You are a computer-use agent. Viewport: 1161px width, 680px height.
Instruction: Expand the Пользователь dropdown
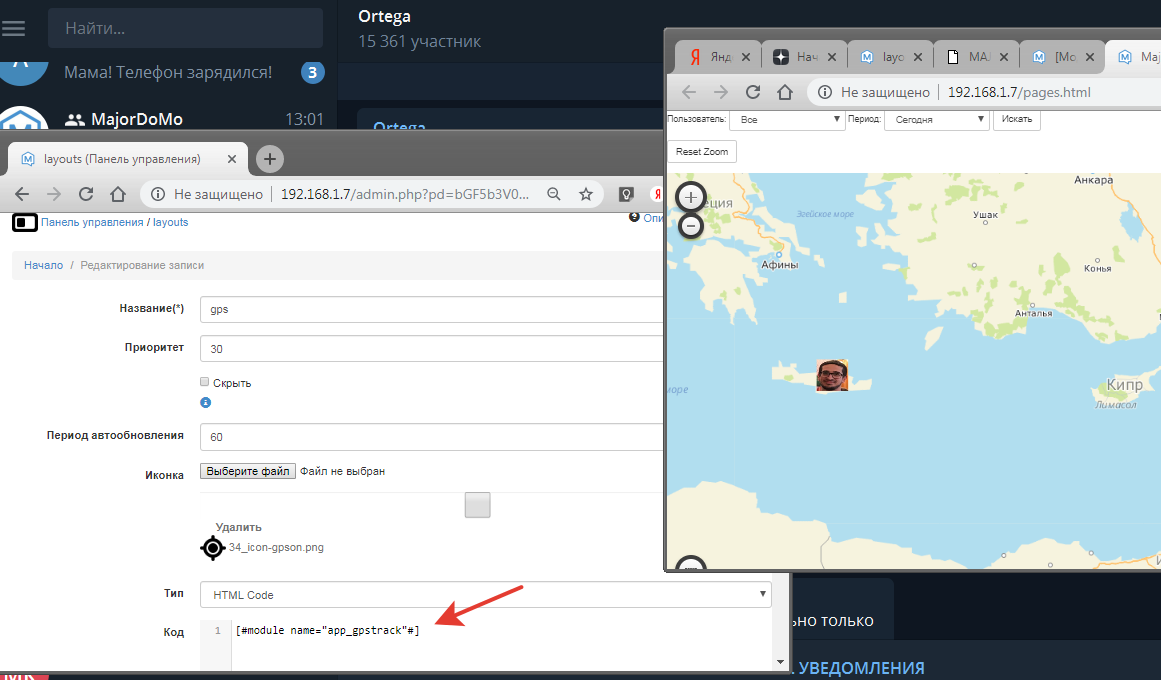click(x=788, y=119)
